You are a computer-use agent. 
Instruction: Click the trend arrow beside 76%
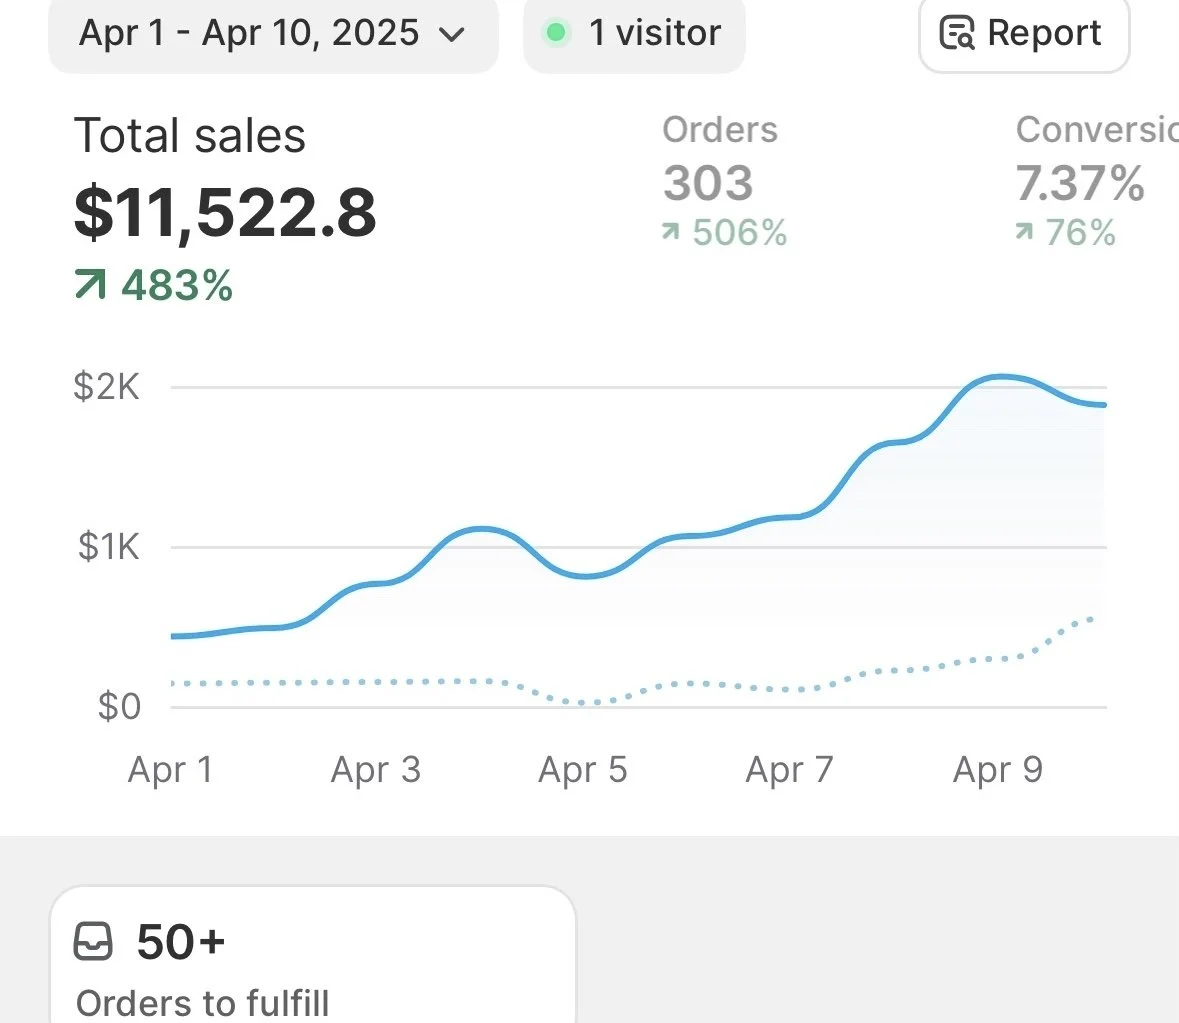point(1022,232)
